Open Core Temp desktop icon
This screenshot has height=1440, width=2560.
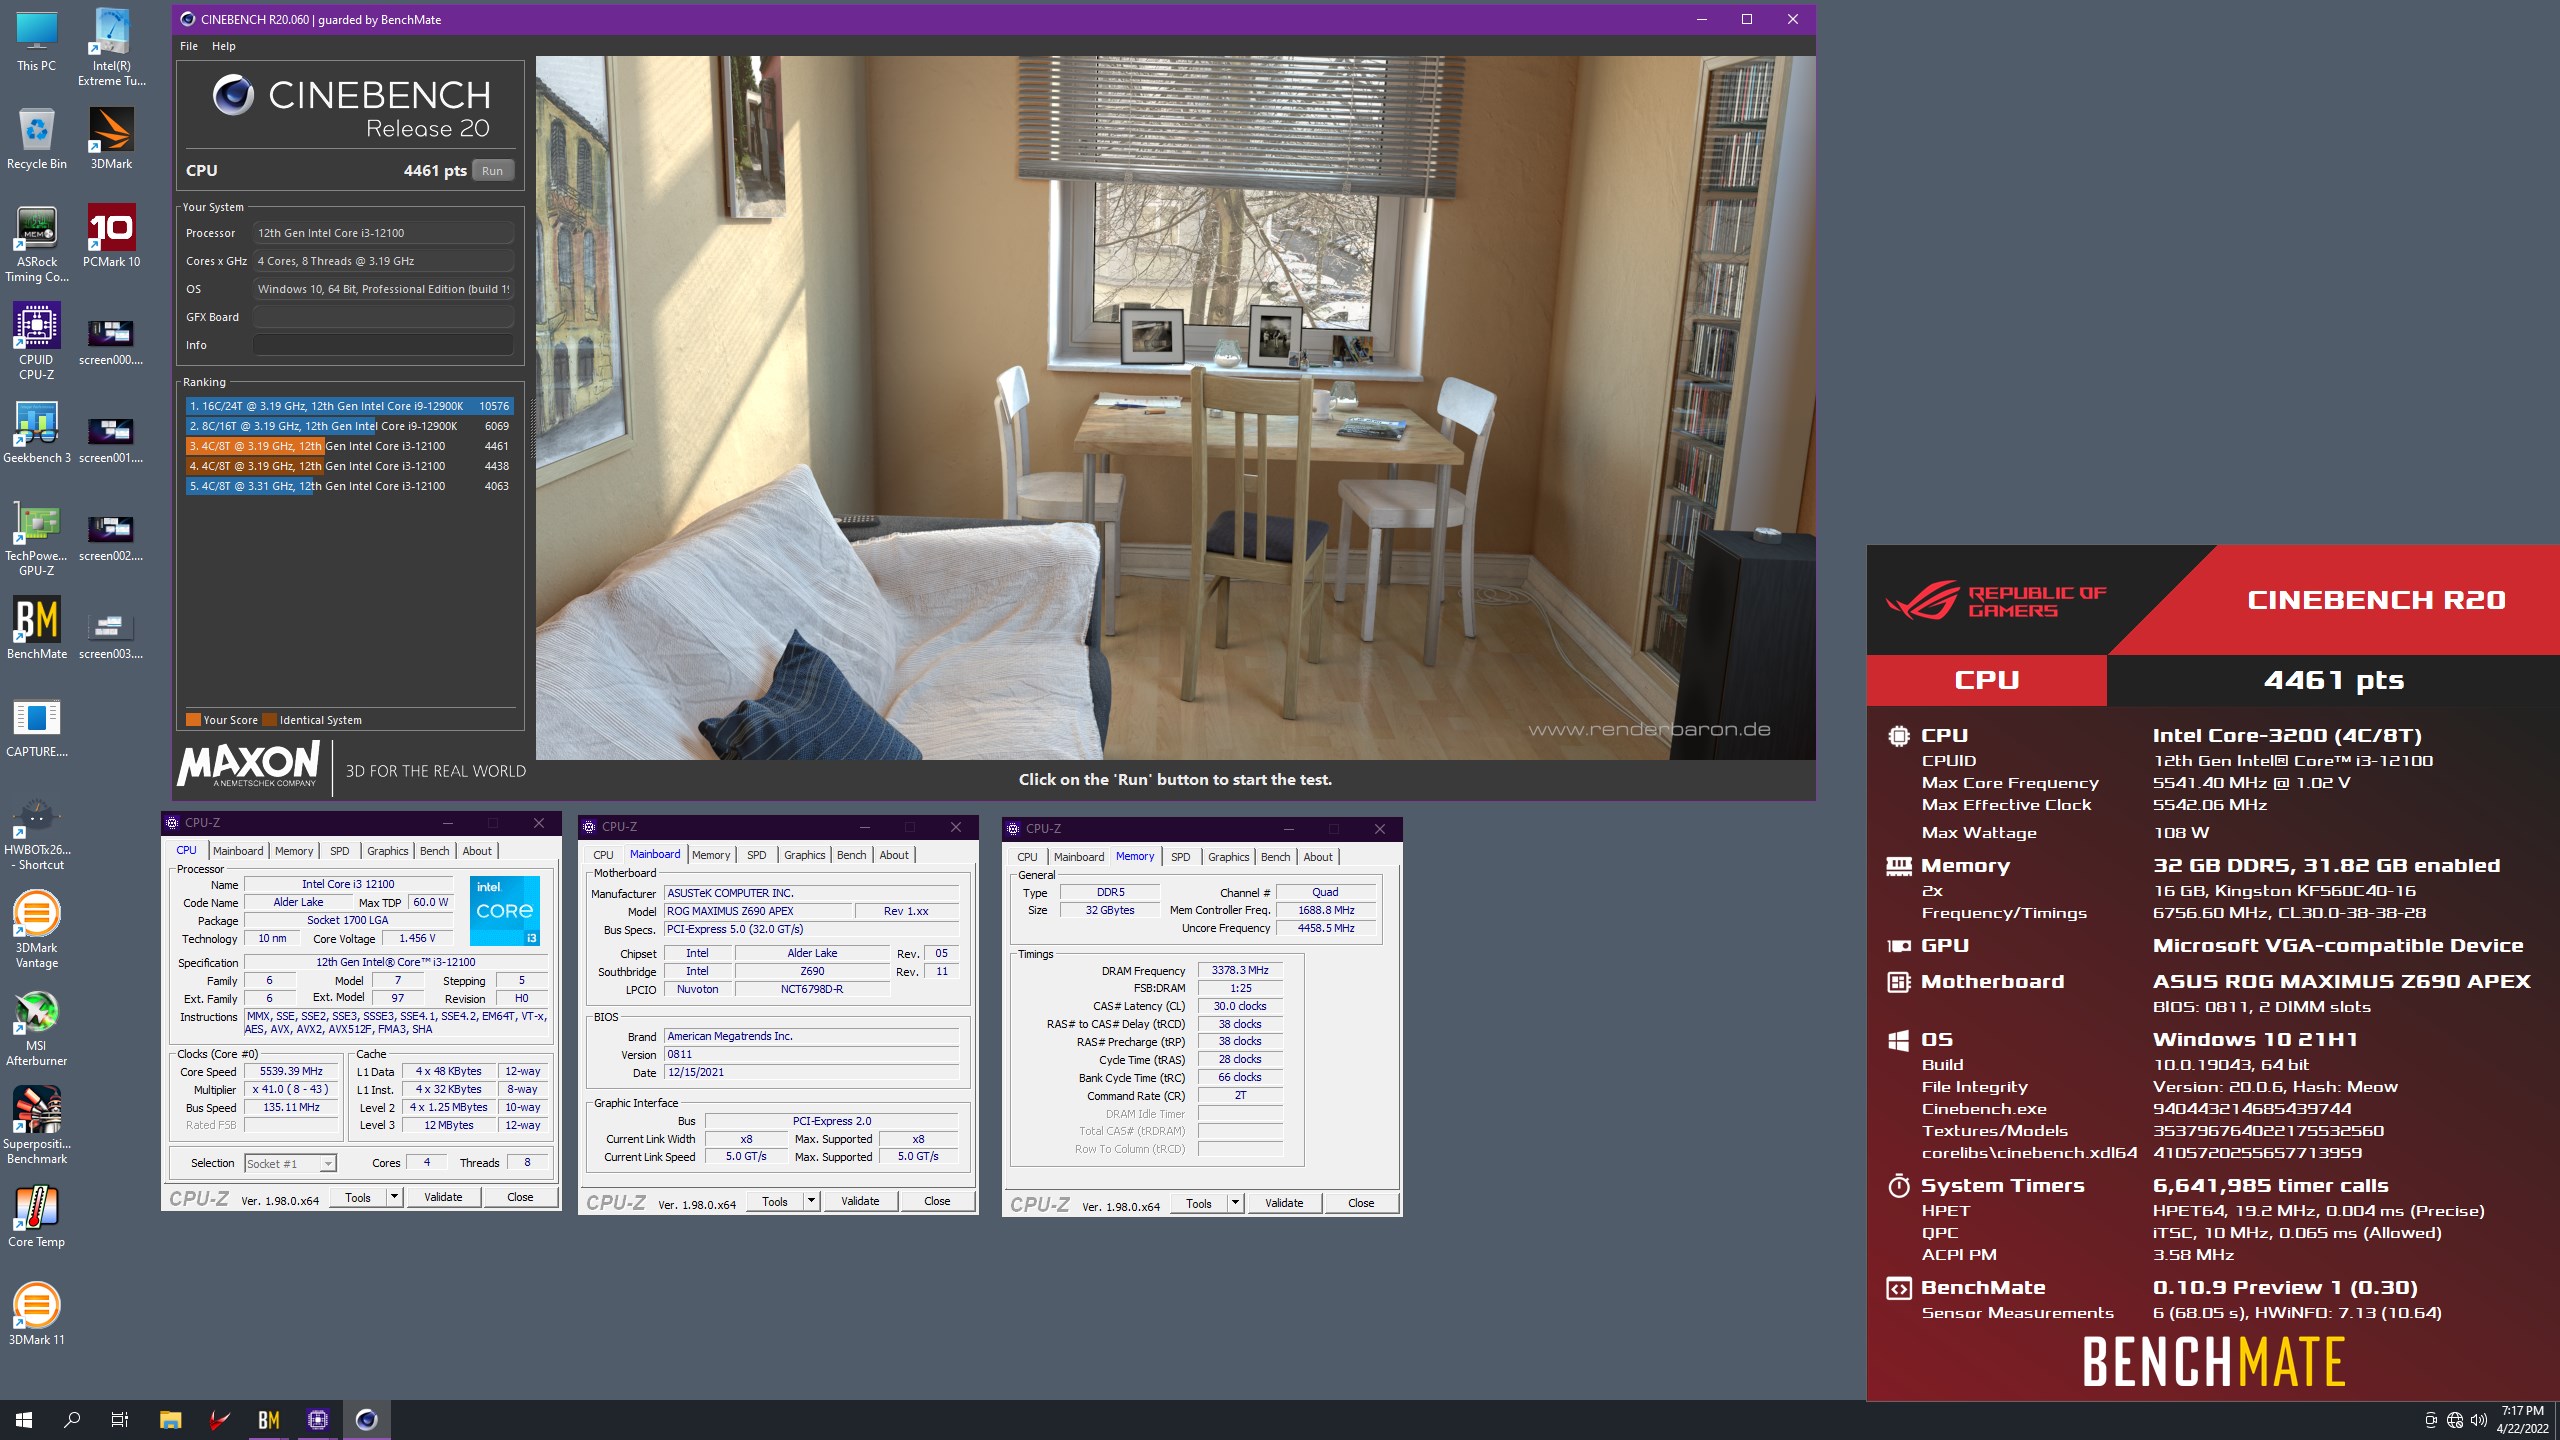click(x=37, y=1216)
